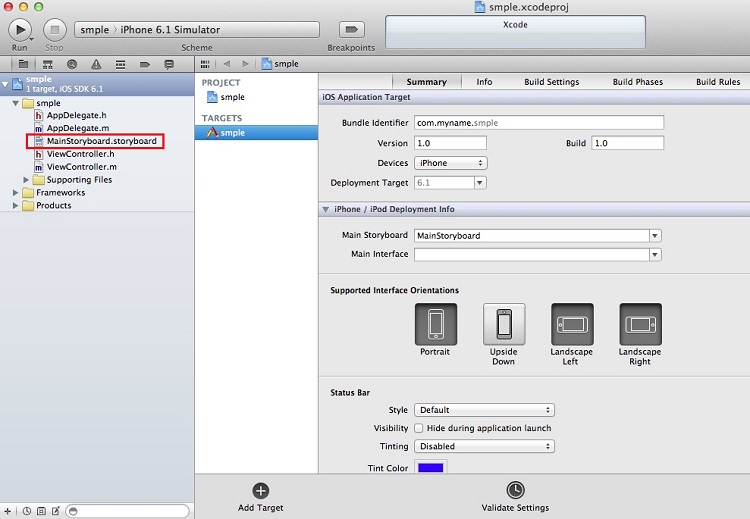Show only recent files filter
The image size is (750, 519).
coord(27,511)
